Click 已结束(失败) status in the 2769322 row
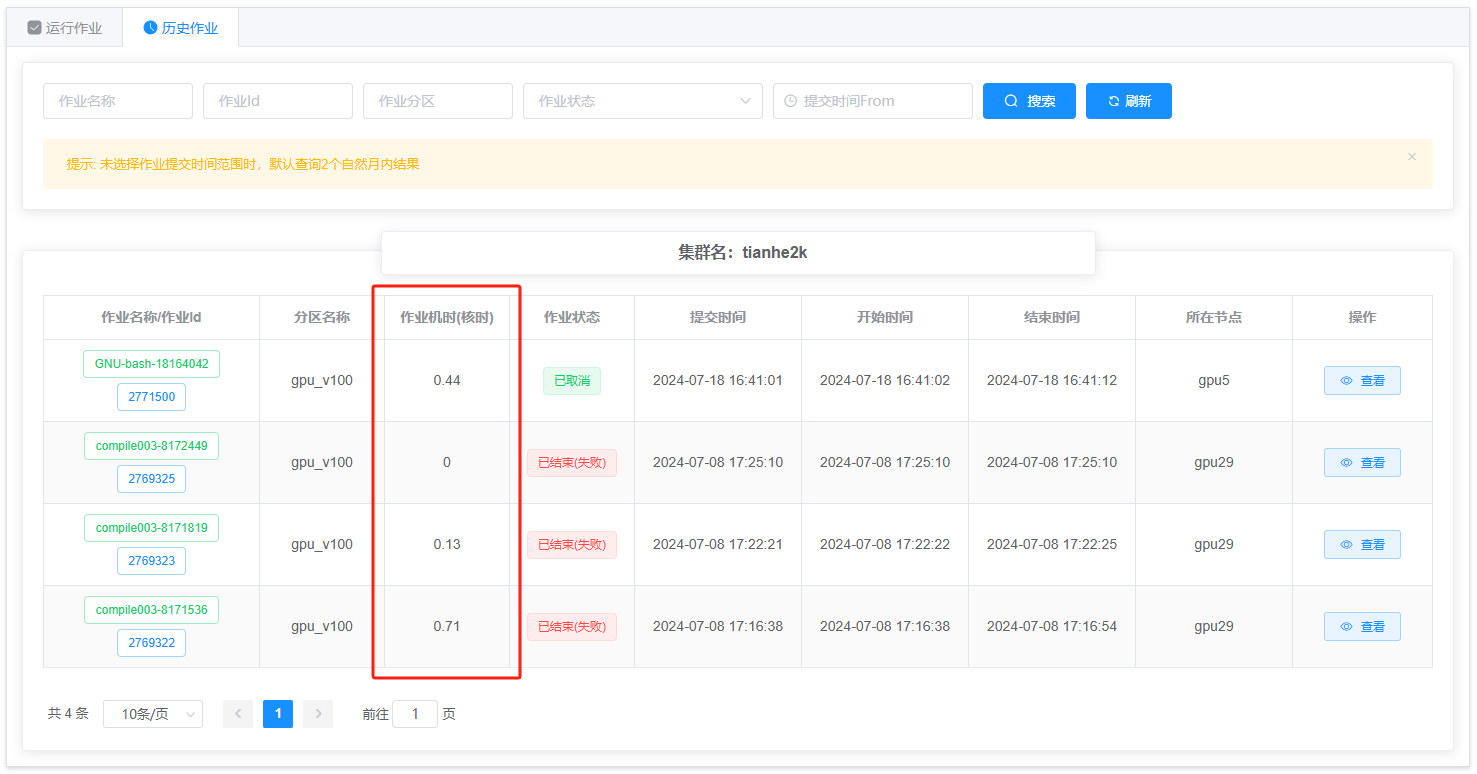Viewport: 1477px width, 774px height. tap(572, 627)
